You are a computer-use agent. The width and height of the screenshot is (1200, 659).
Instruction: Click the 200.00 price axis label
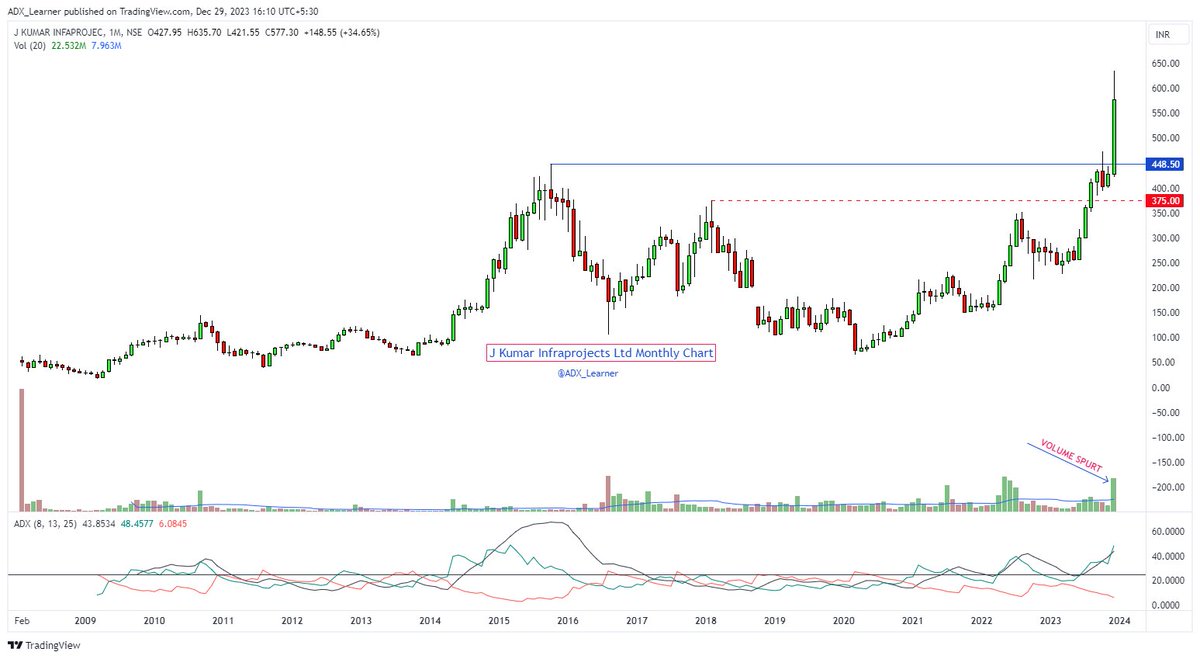click(x=1166, y=288)
